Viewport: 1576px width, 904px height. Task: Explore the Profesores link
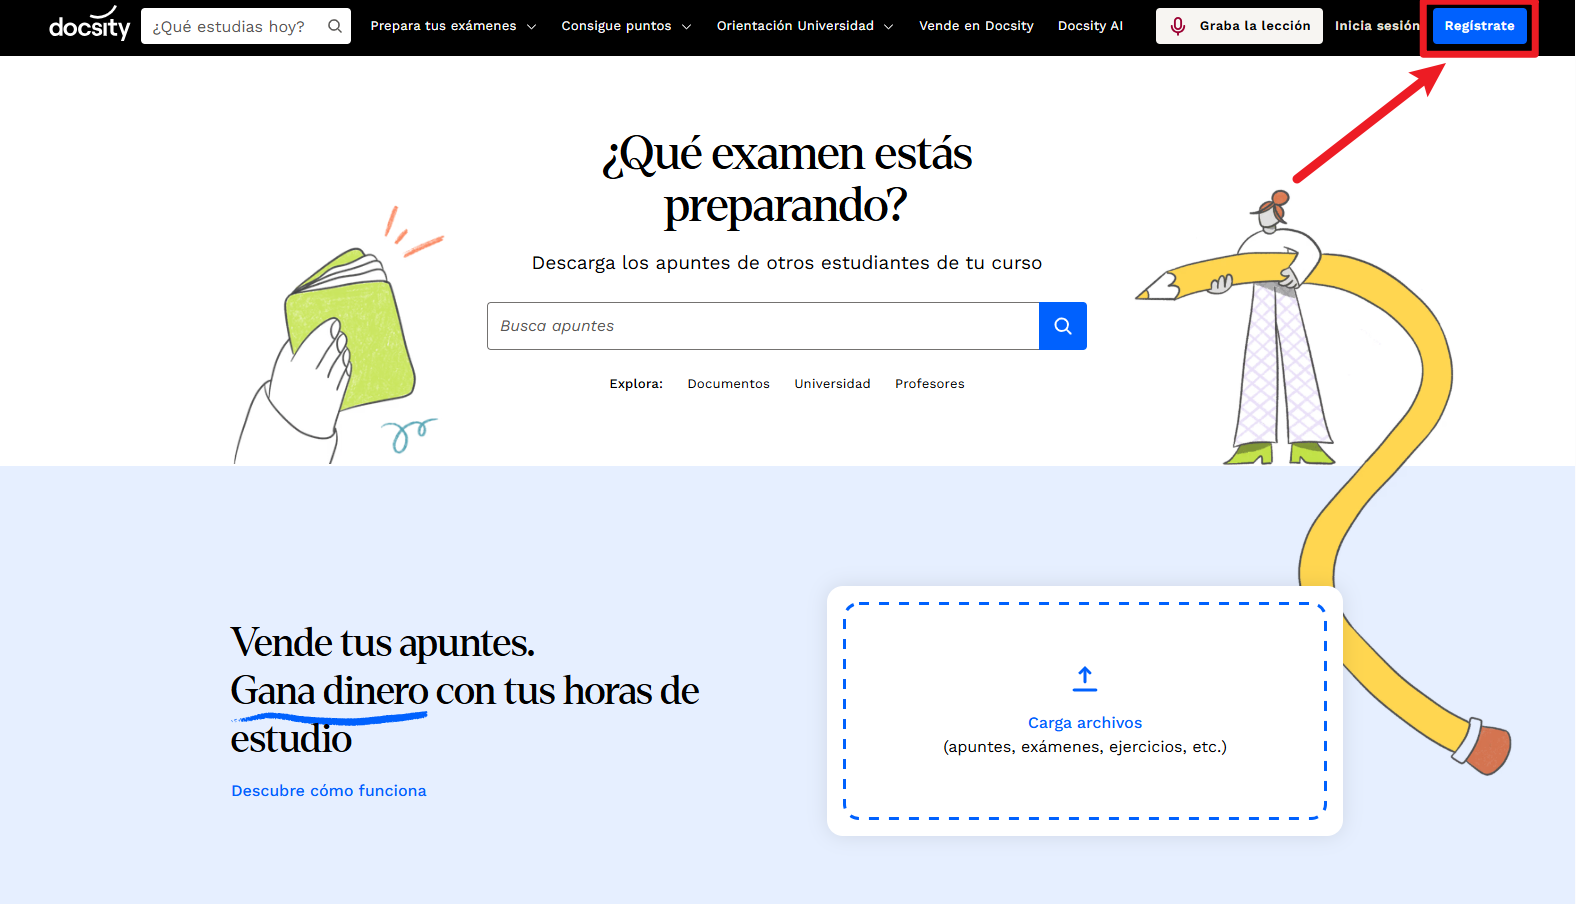click(929, 384)
